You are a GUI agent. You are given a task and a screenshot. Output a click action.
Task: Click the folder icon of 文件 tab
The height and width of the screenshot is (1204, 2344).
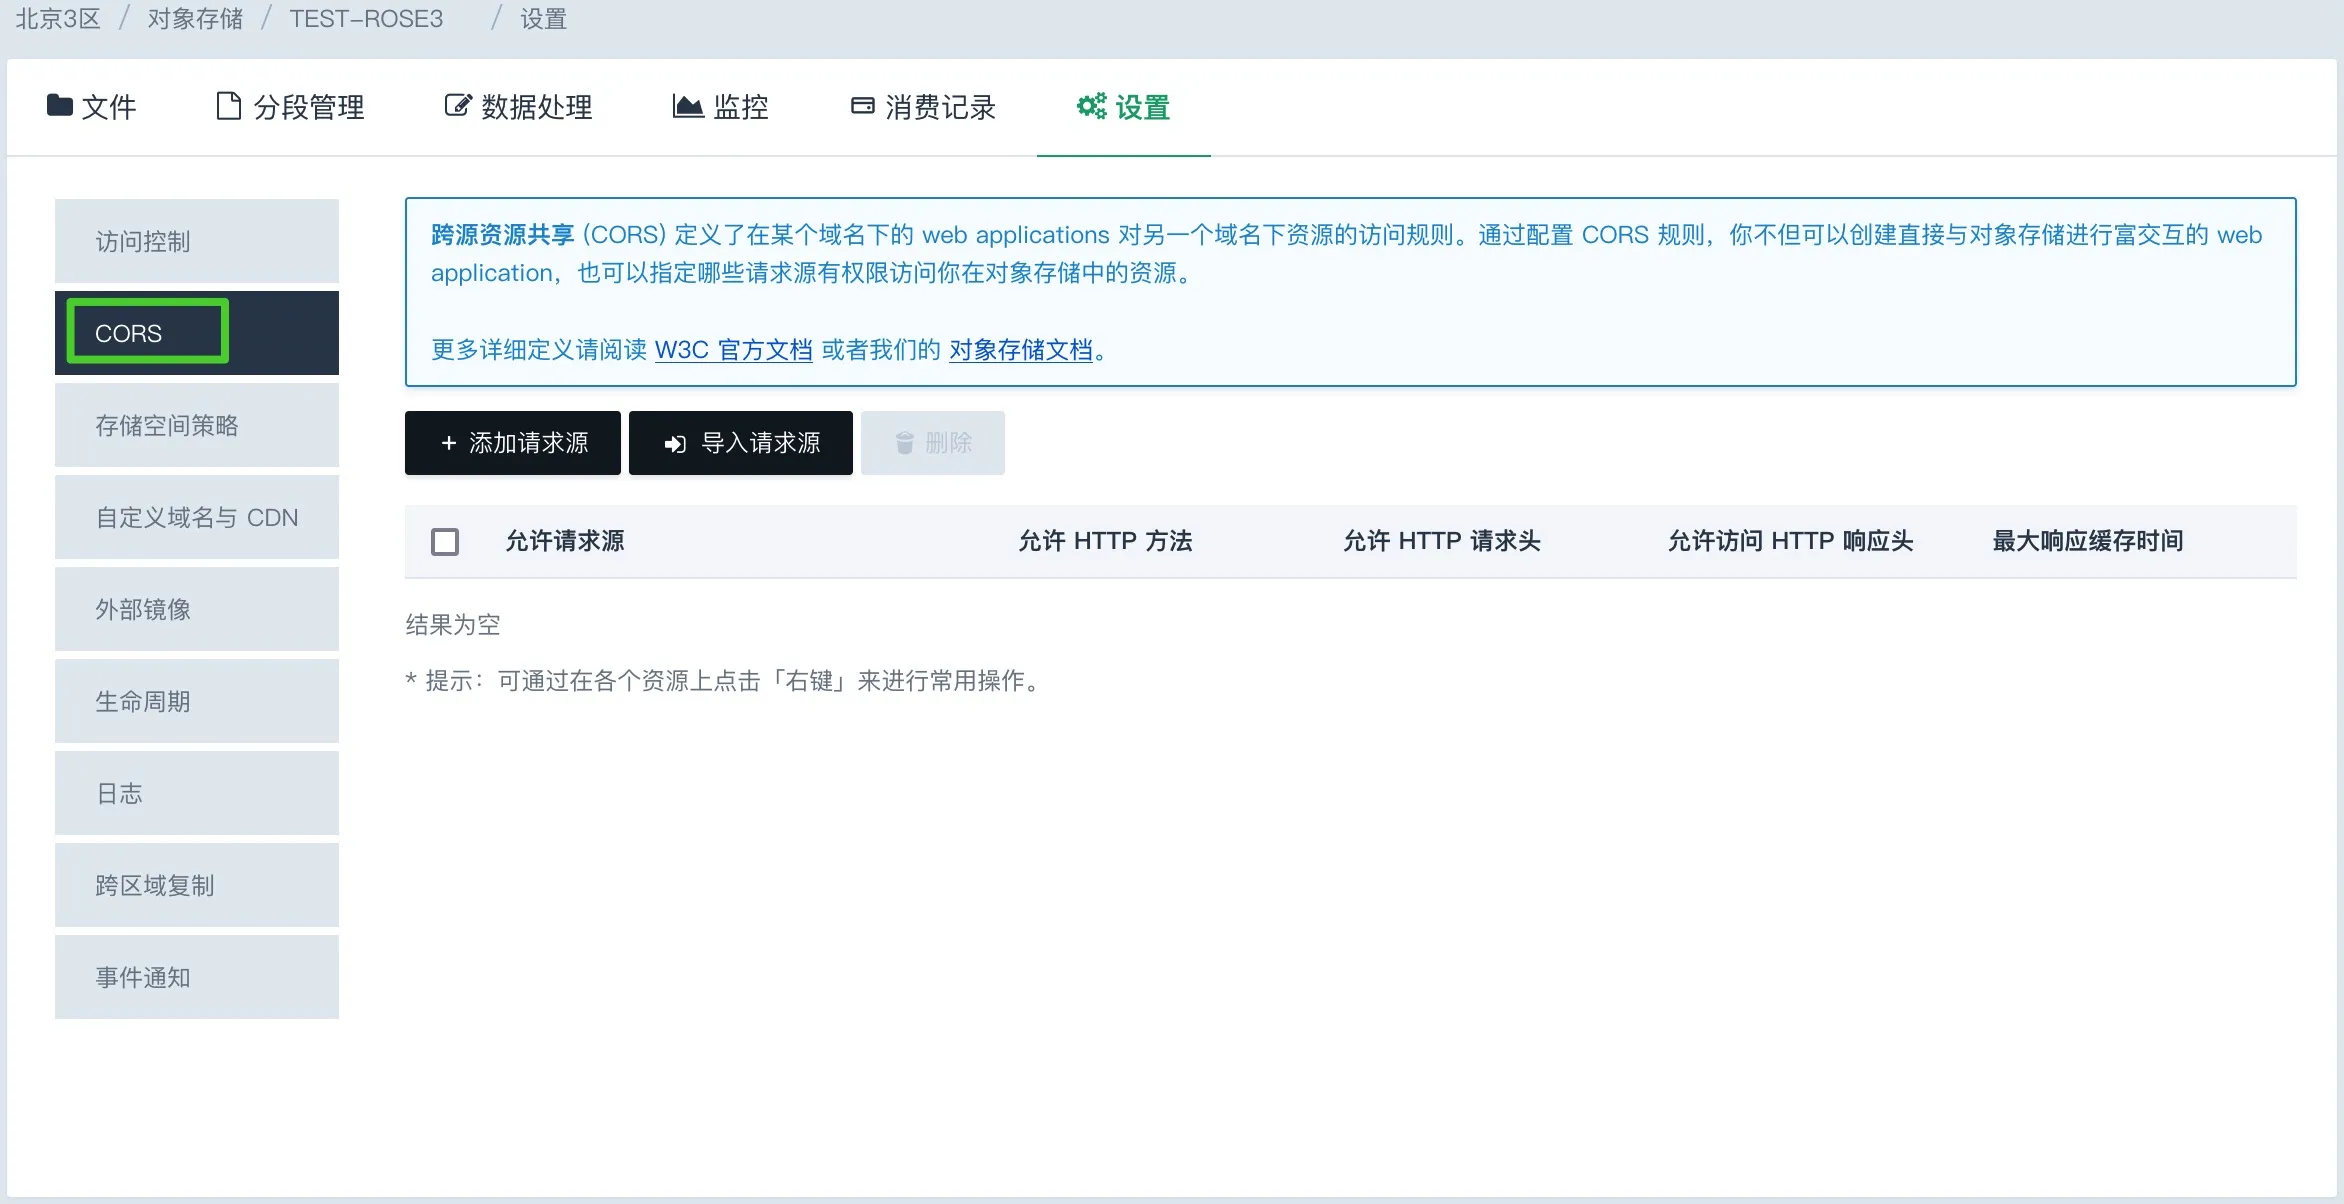pos(59,105)
